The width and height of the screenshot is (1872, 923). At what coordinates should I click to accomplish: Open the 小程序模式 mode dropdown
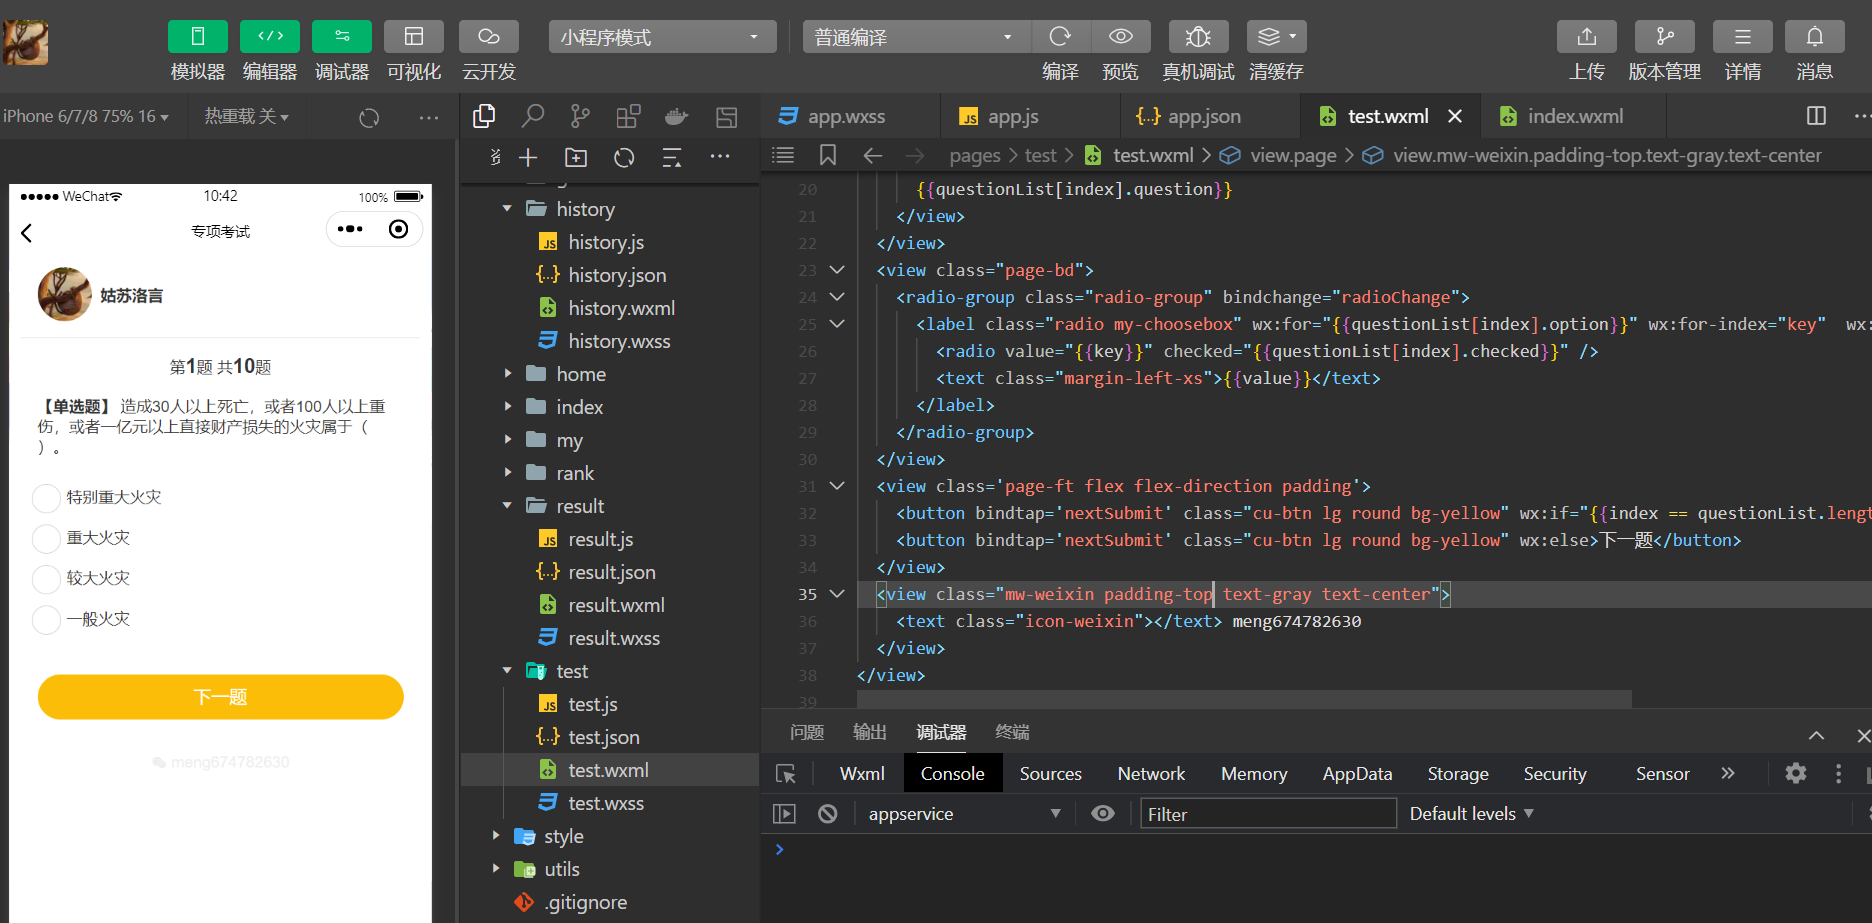coord(662,37)
